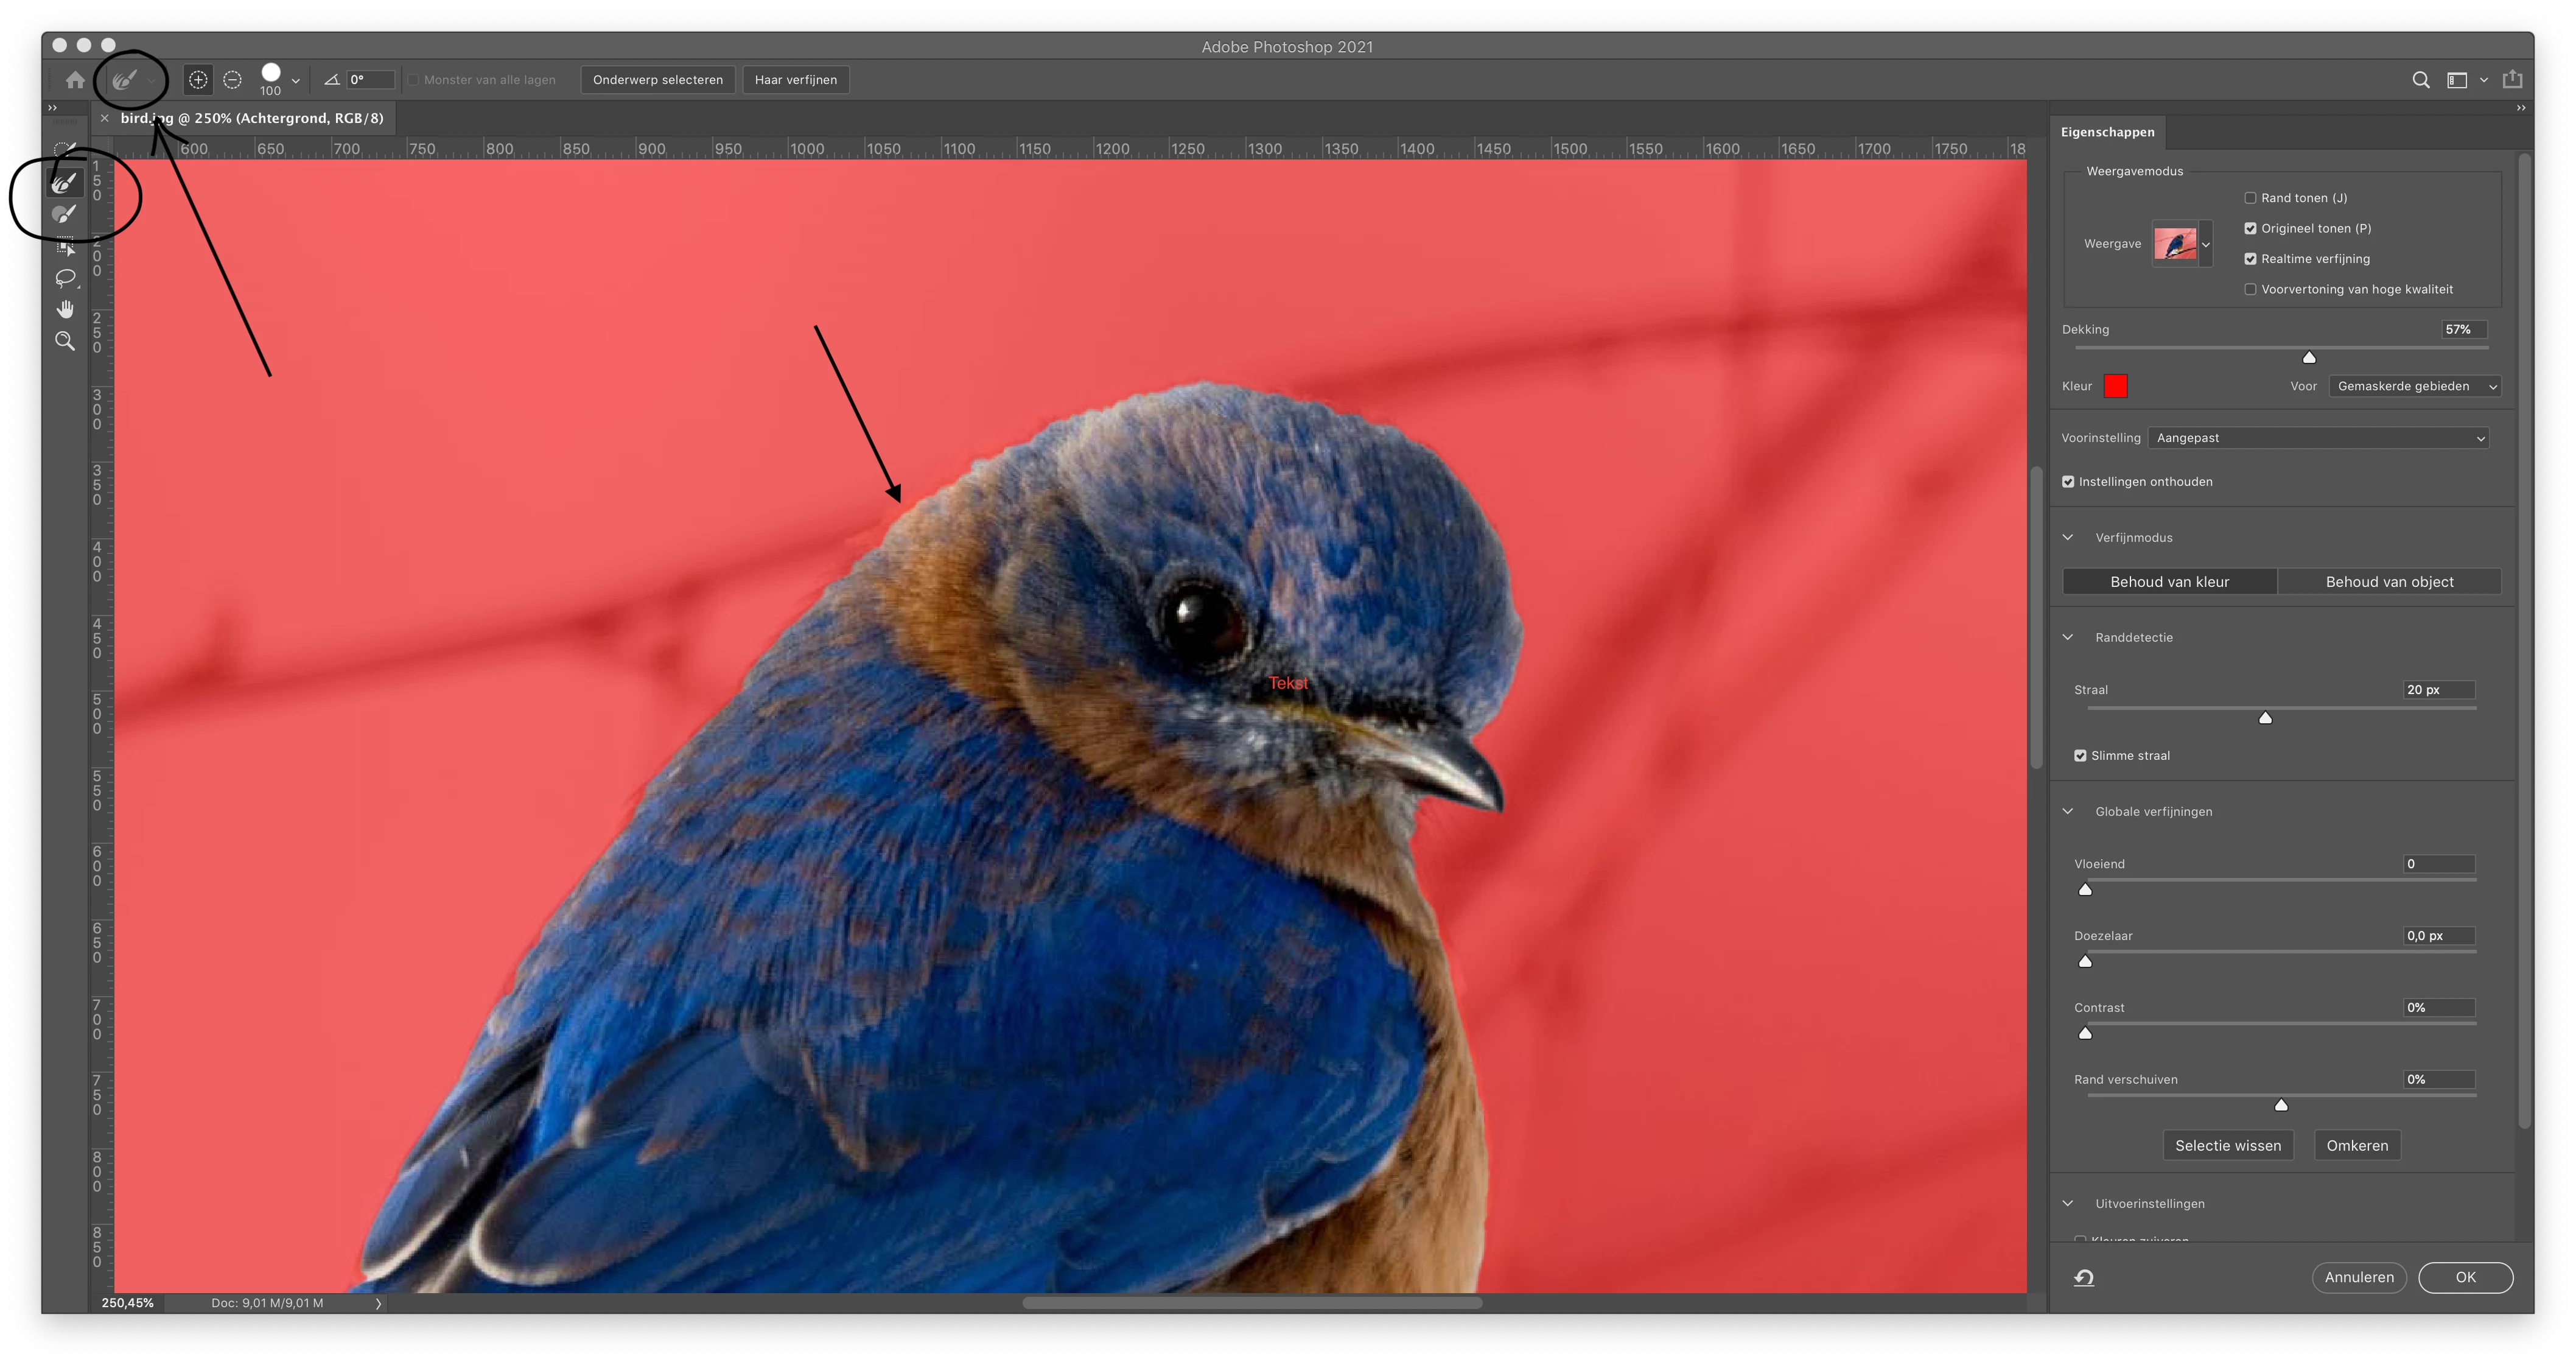Click the subtract-from-selection minus icon
Image resolution: width=2576 pixels, height=1365 pixels.
click(232, 80)
